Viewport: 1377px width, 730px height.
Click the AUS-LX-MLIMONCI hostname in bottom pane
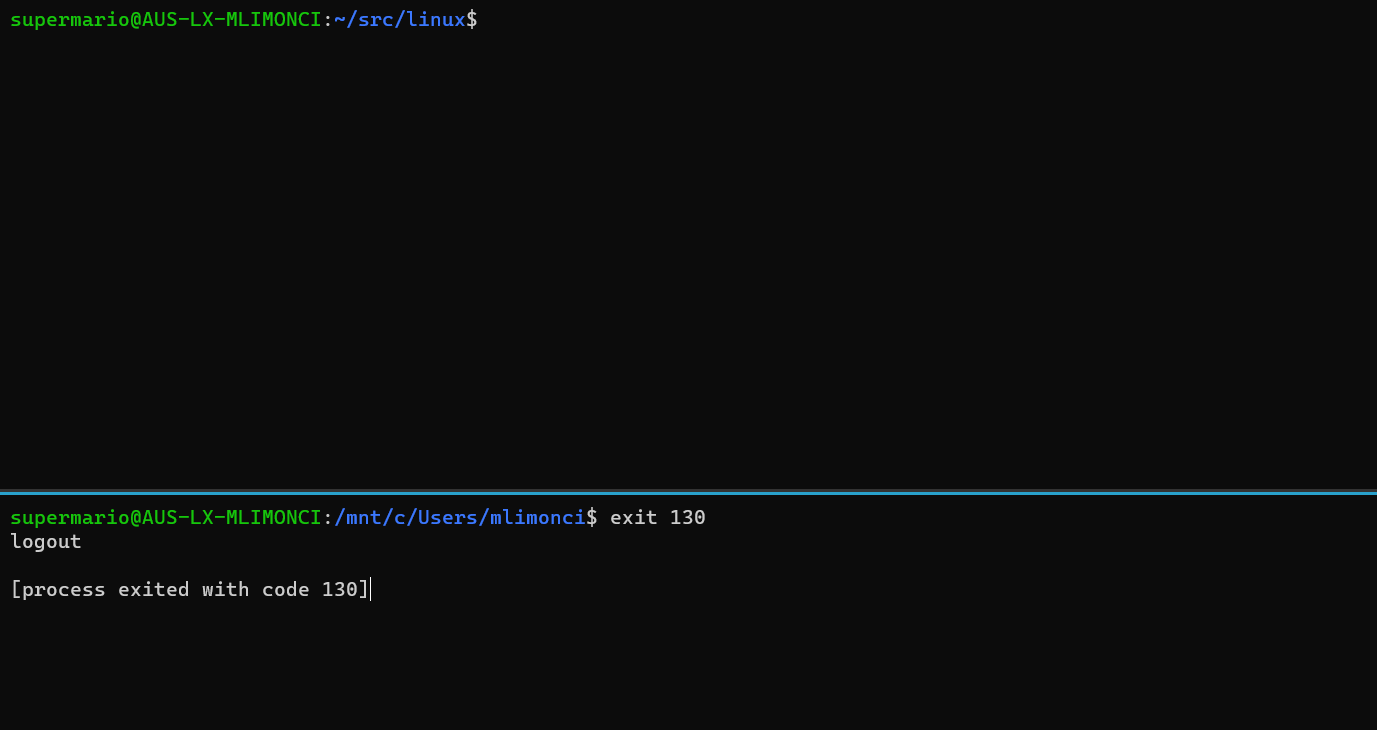point(231,517)
